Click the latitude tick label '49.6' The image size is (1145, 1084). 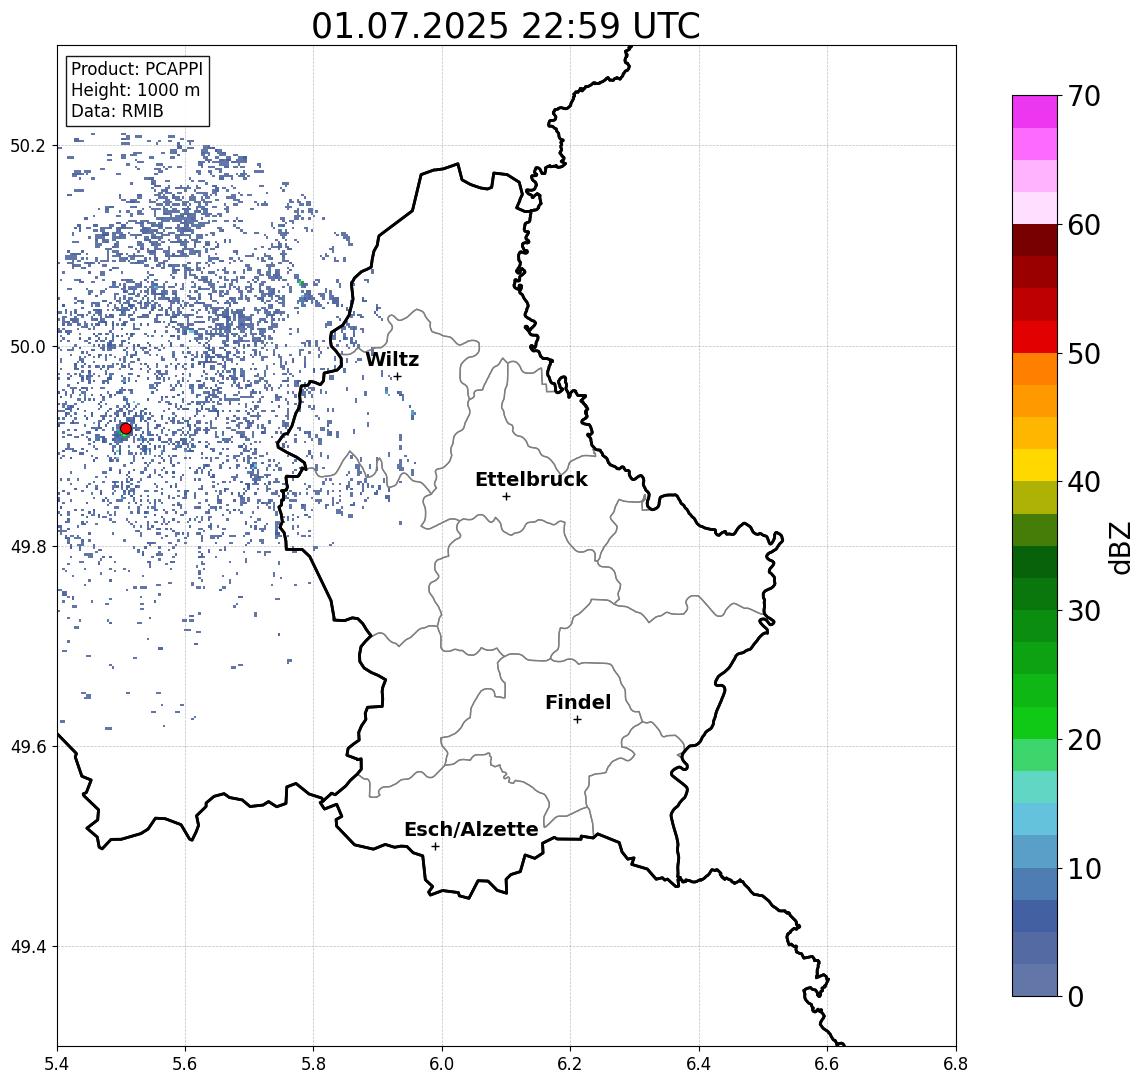pyautogui.click(x=28, y=747)
